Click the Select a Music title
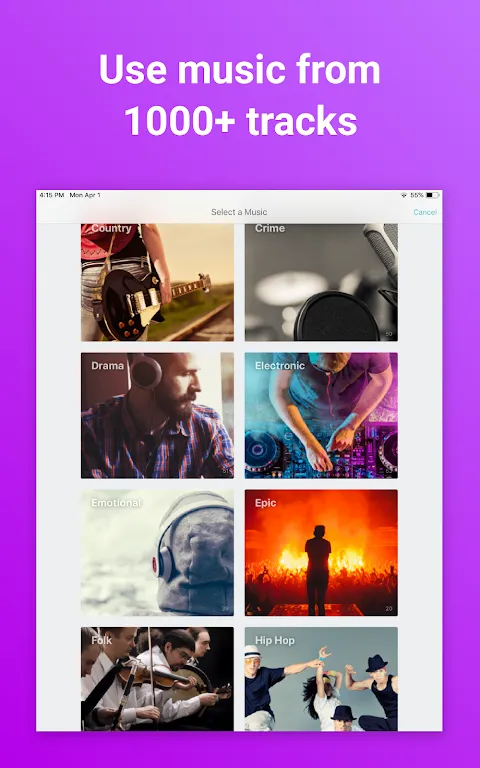 click(x=239, y=212)
